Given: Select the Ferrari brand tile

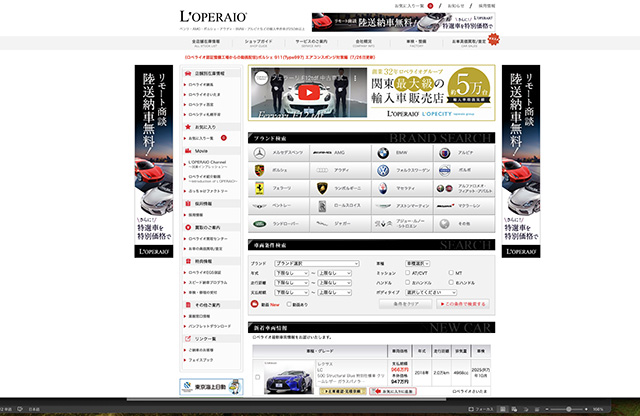Looking at the screenshot, I should point(279,188).
